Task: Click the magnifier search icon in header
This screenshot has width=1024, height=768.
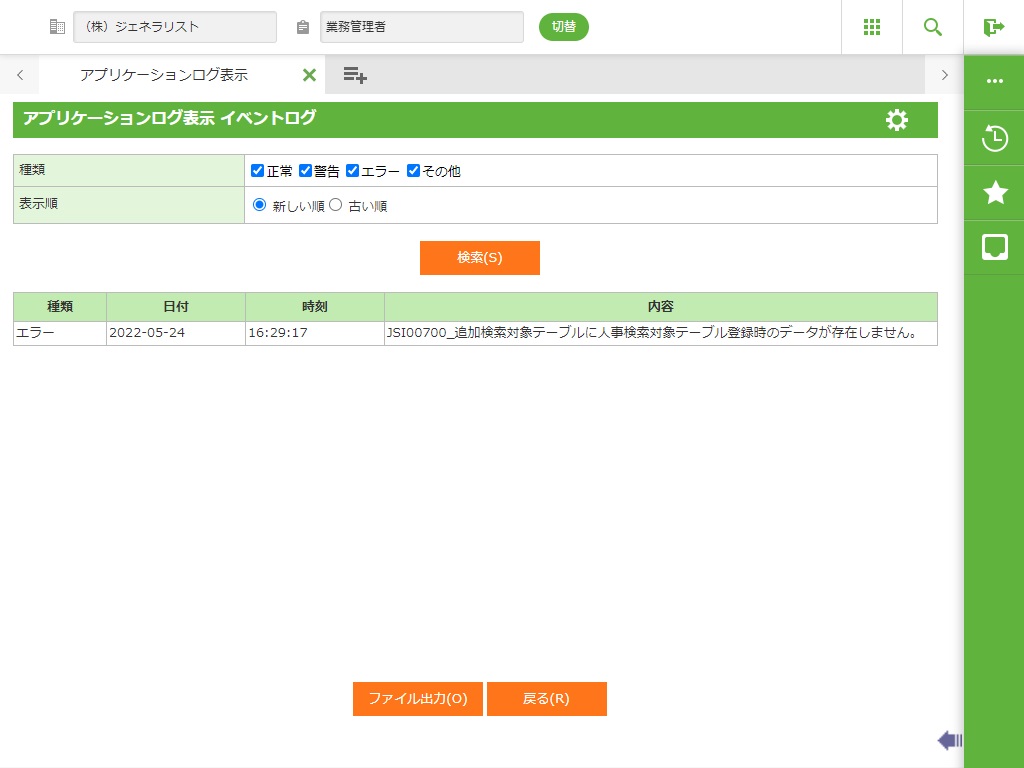Action: coord(933,27)
